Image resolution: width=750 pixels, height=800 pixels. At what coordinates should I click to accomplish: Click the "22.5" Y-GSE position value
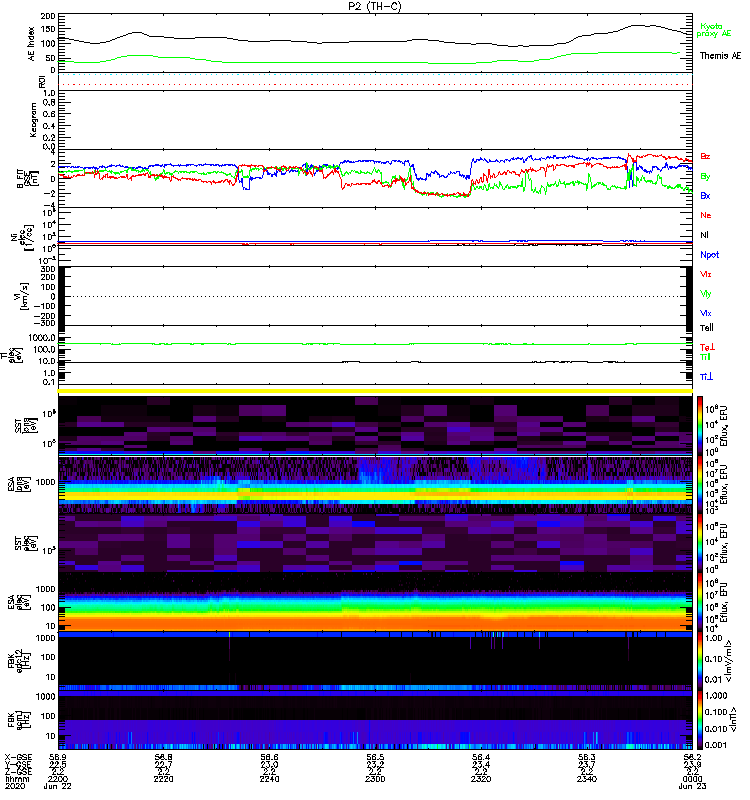(58, 765)
